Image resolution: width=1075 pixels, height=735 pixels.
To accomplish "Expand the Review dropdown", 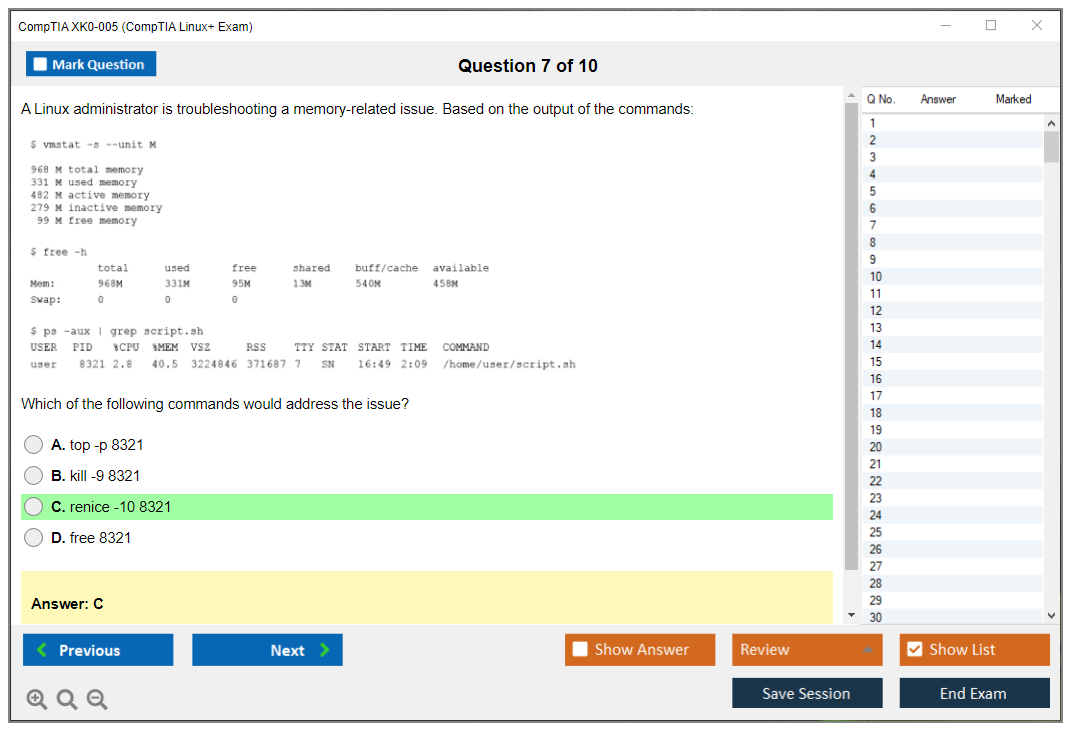I will 867,650.
